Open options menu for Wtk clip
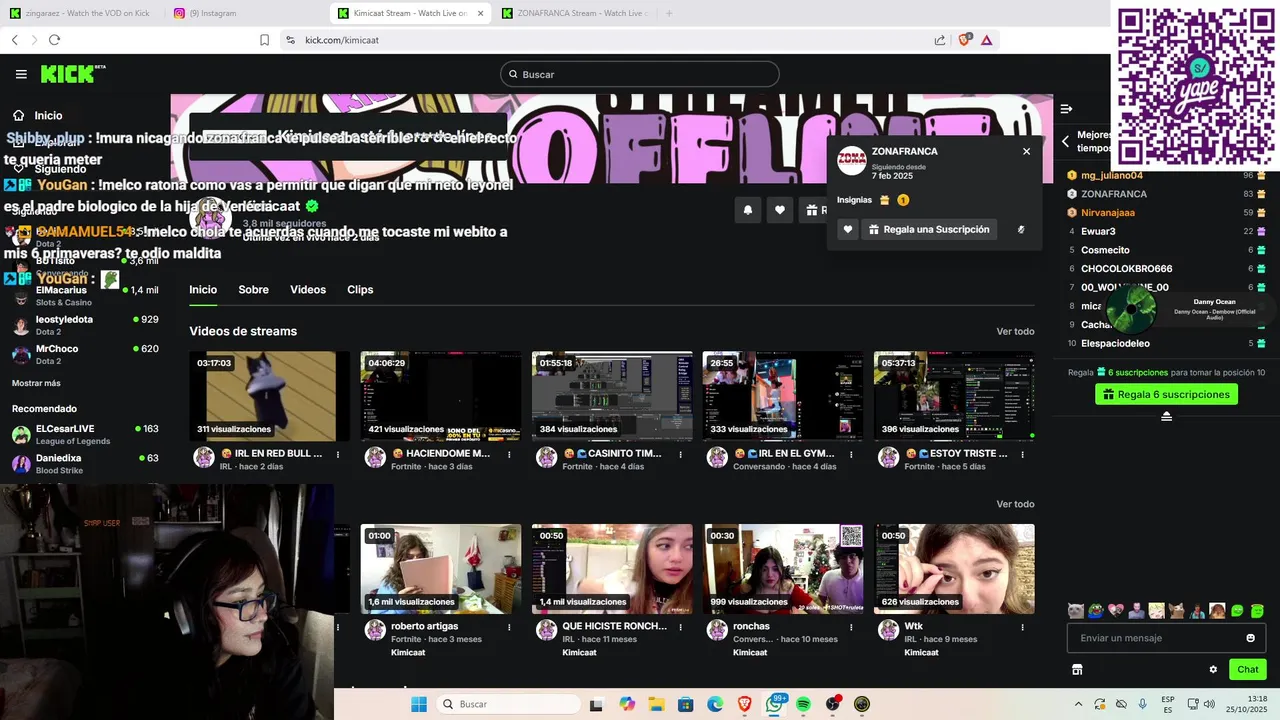The height and width of the screenshot is (720, 1280). coord(1022,627)
